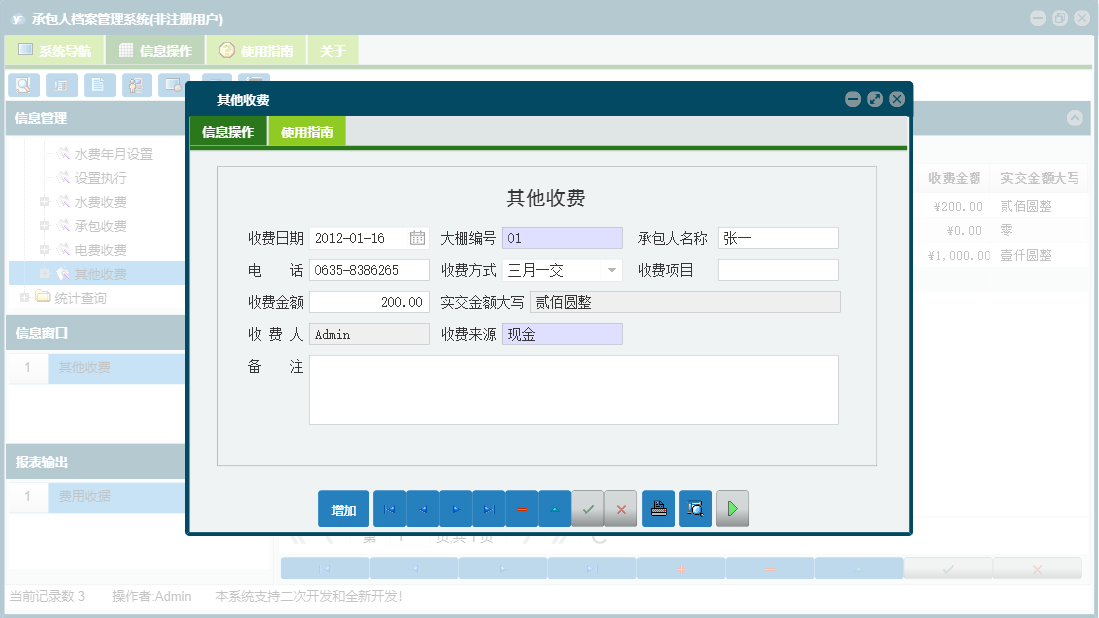
Task: Go to the previous record with the arrow icon
Action: coord(423,508)
